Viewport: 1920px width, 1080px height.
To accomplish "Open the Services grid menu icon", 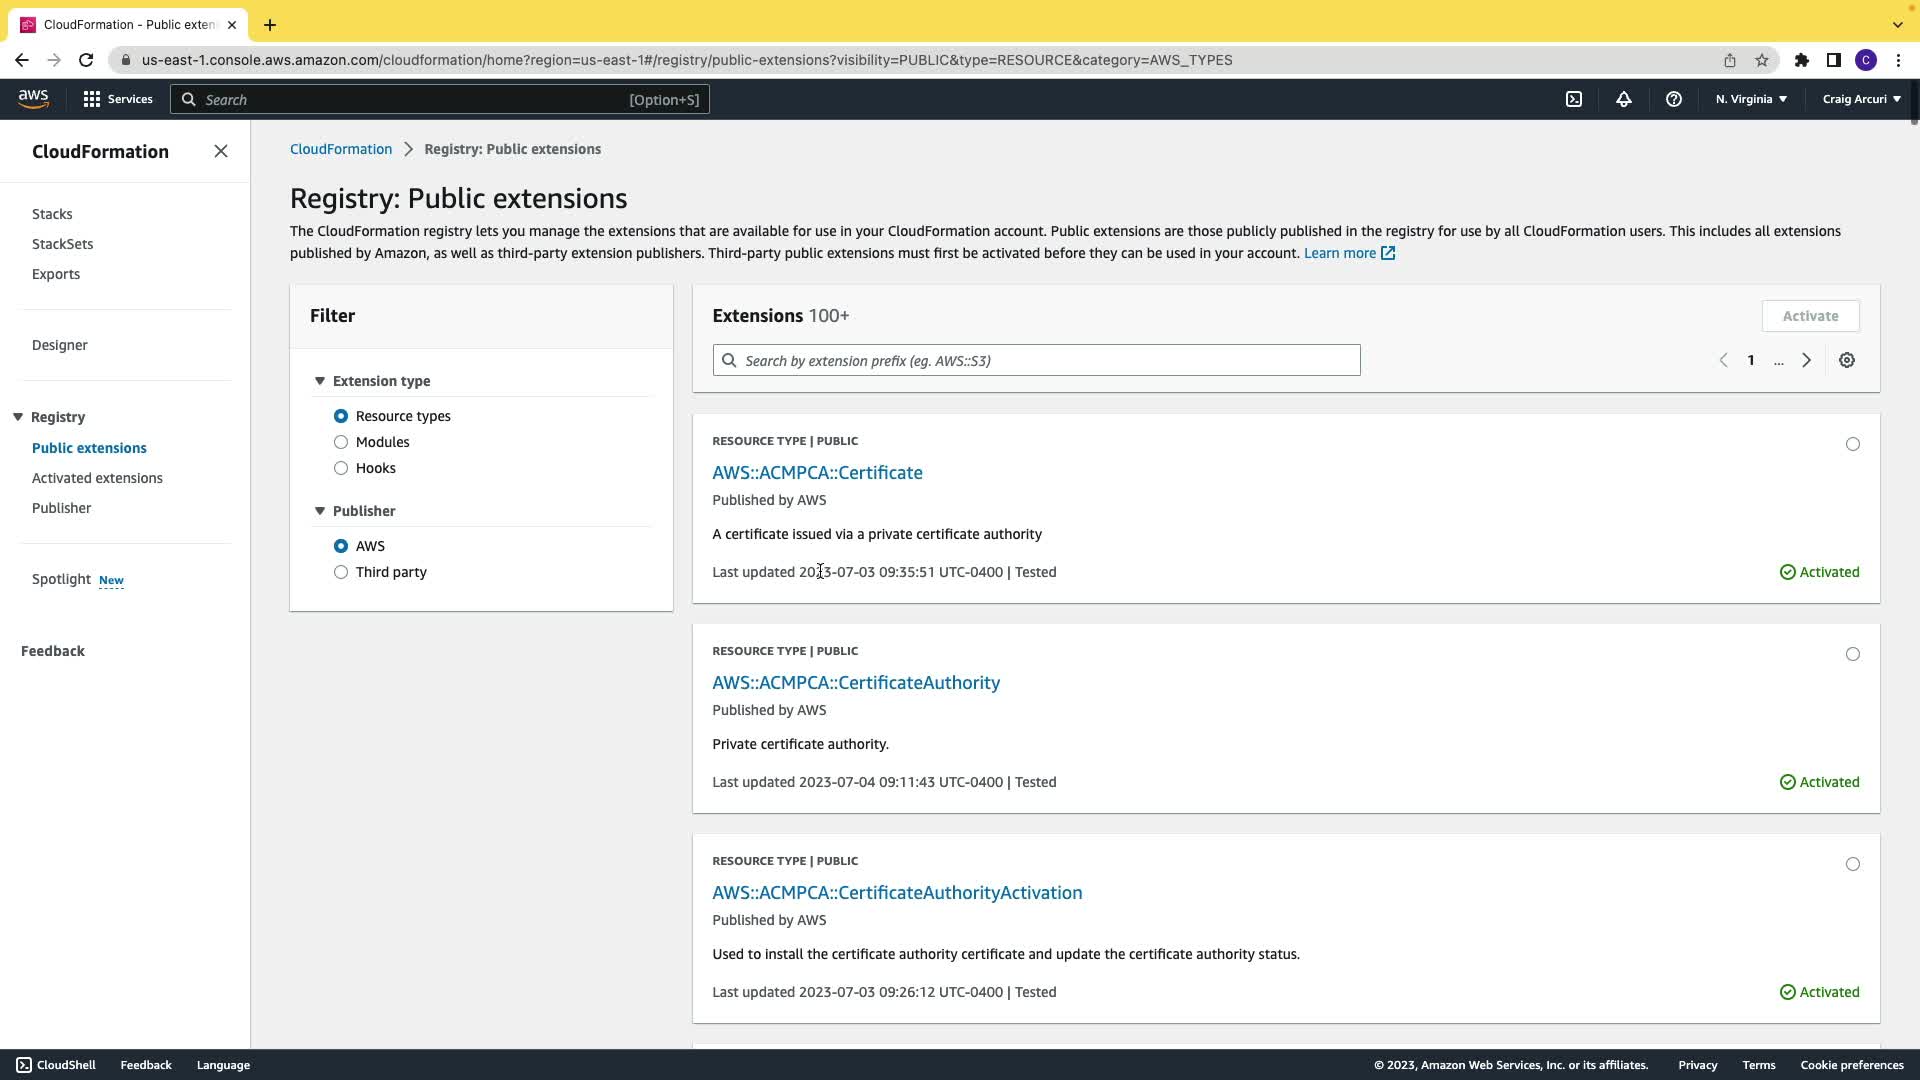I will (92, 99).
